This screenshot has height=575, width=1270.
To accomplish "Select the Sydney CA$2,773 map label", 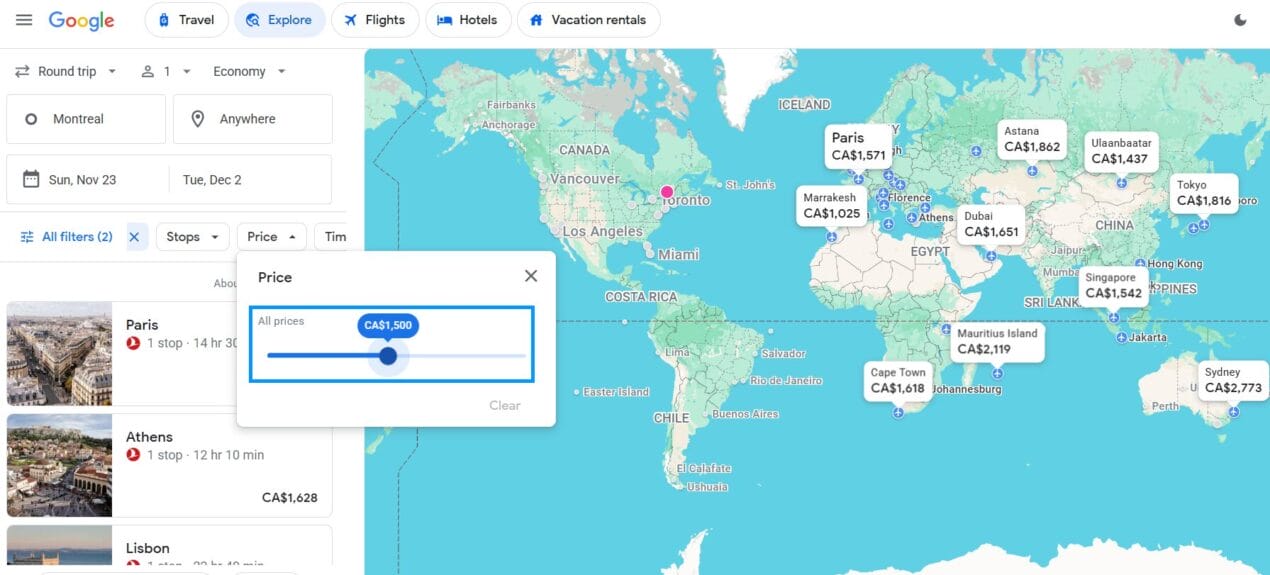I will 1233,380.
